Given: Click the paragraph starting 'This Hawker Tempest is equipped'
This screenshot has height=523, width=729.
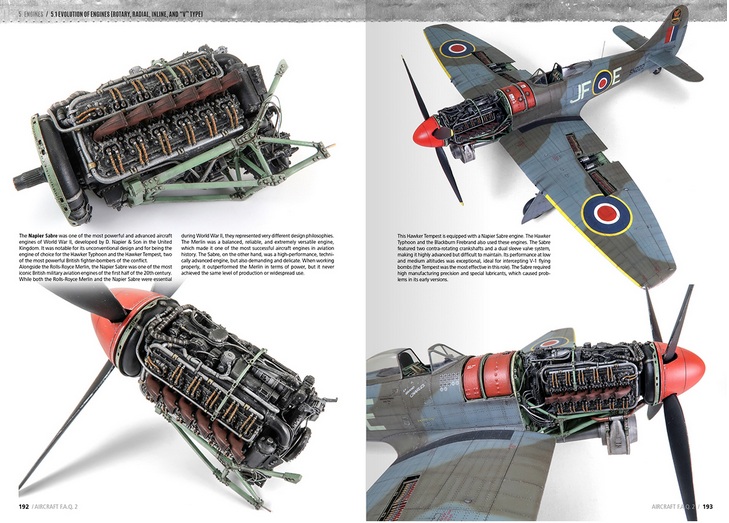Looking at the screenshot, I should coord(475,258).
